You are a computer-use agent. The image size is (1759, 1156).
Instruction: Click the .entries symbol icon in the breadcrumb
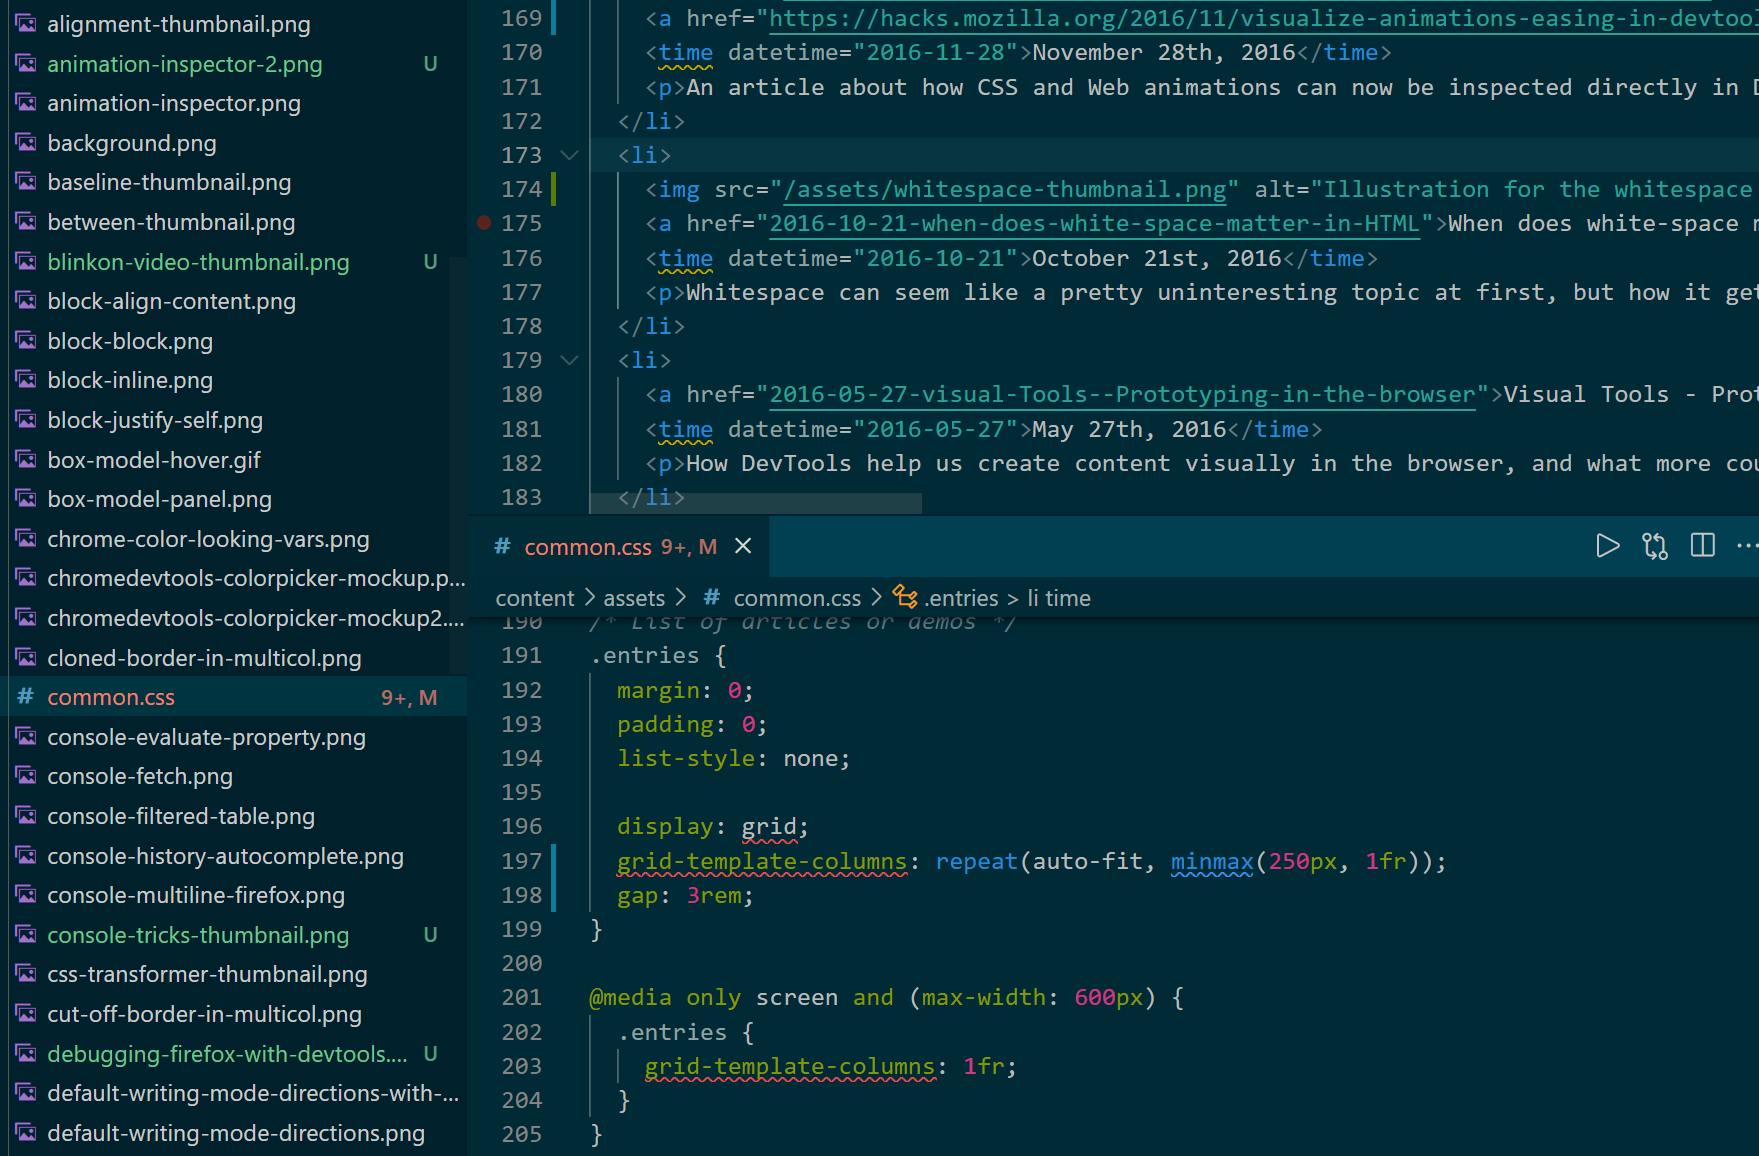coord(906,597)
